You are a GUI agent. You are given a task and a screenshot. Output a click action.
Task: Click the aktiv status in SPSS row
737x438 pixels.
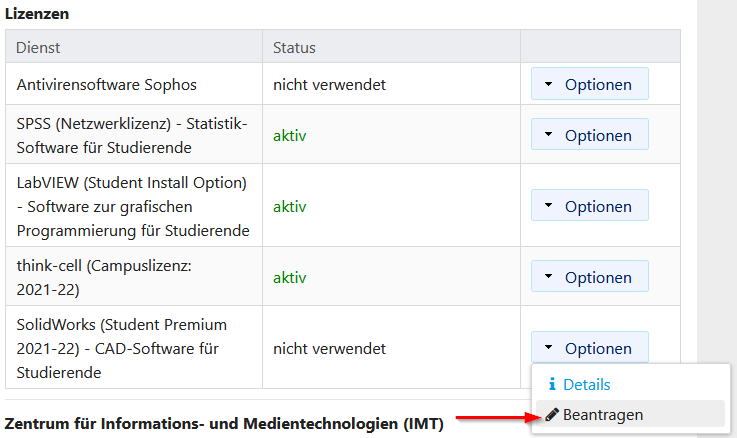tap(290, 135)
